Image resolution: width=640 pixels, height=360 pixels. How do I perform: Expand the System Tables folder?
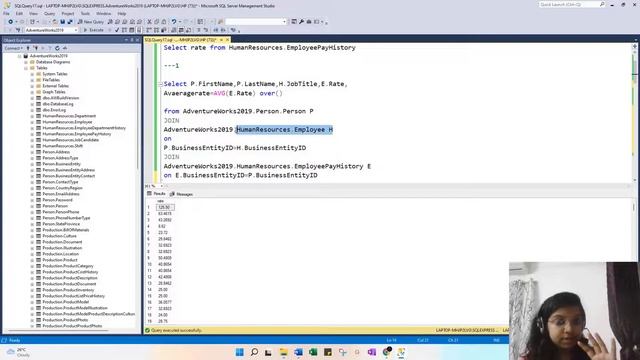(32, 74)
